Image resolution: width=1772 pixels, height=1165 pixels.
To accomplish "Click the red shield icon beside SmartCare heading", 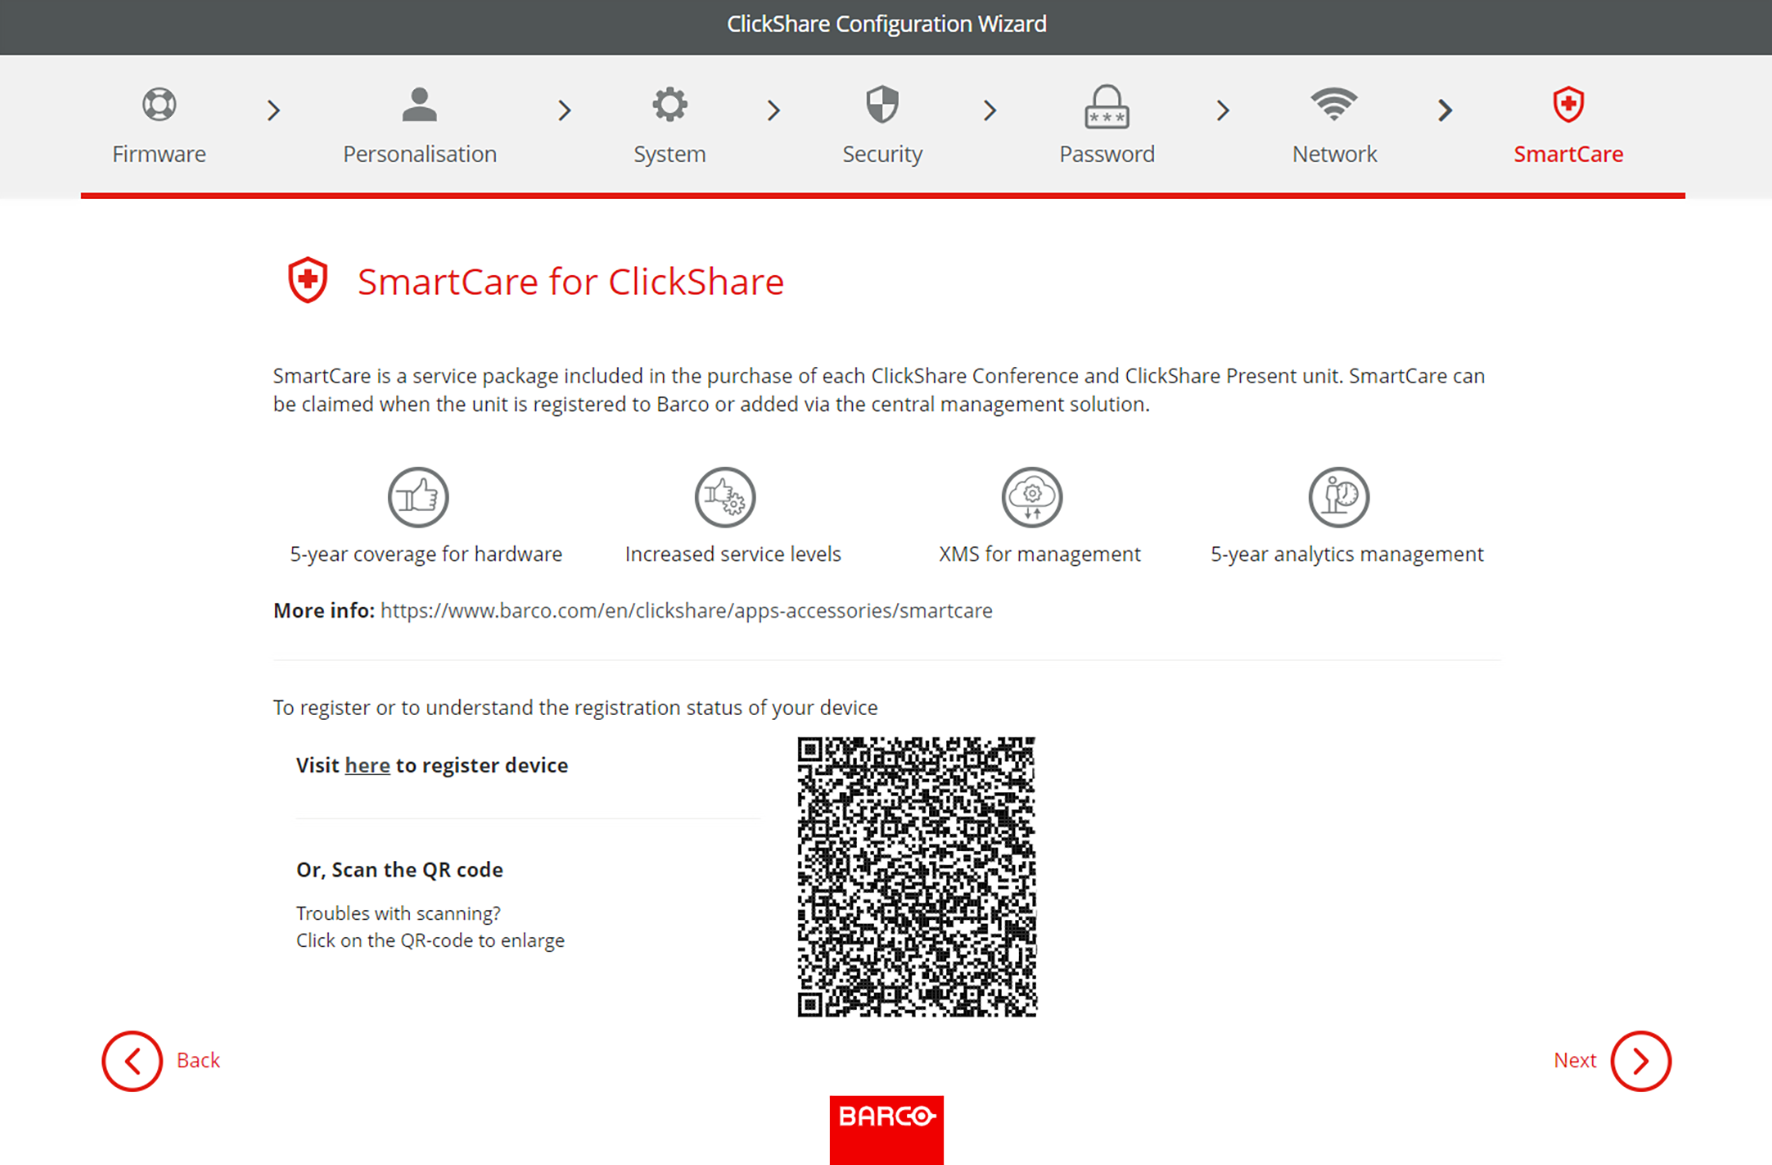I will tap(308, 280).
